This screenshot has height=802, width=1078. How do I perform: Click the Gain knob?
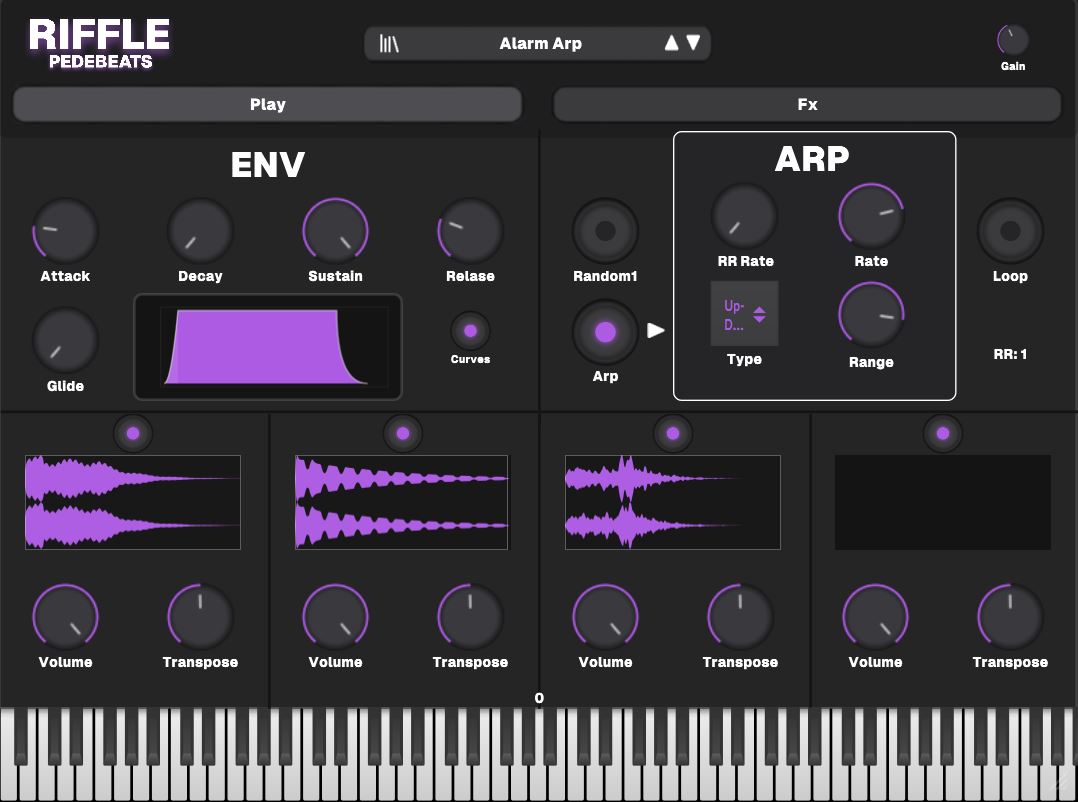pos(1012,40)
